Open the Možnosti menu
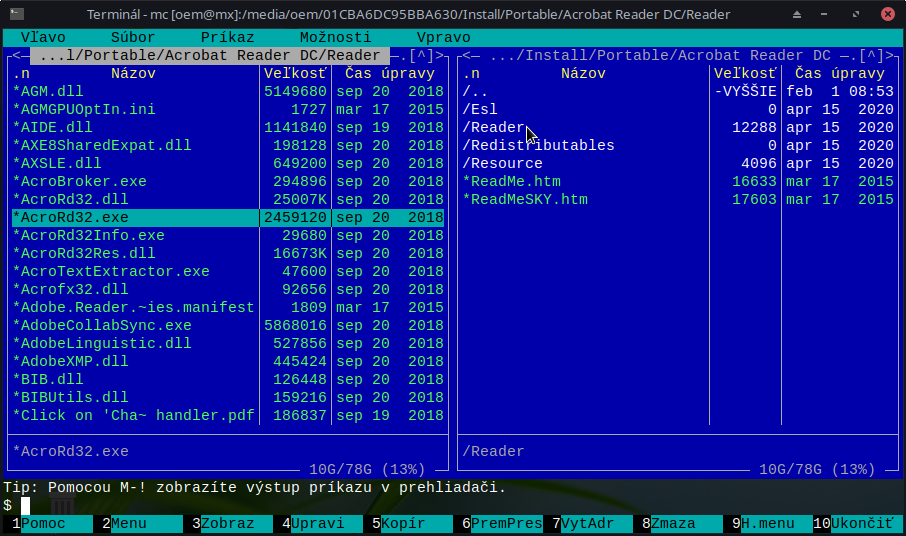 tap(335, 38)
